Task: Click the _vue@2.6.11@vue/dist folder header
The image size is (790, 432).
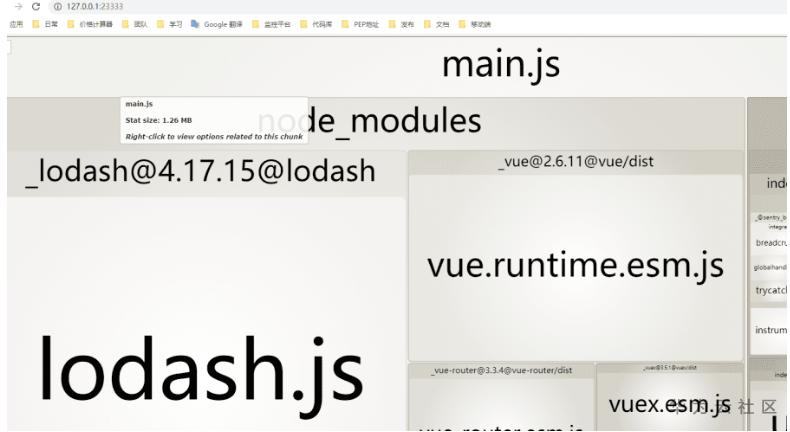Action: click(575, 161)
